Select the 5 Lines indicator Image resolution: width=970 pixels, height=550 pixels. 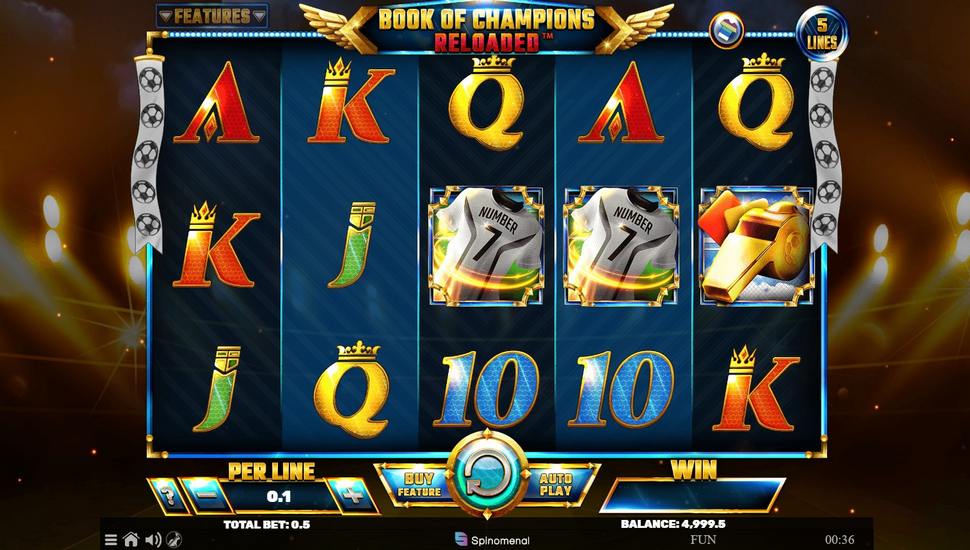(x=822, y=34)
